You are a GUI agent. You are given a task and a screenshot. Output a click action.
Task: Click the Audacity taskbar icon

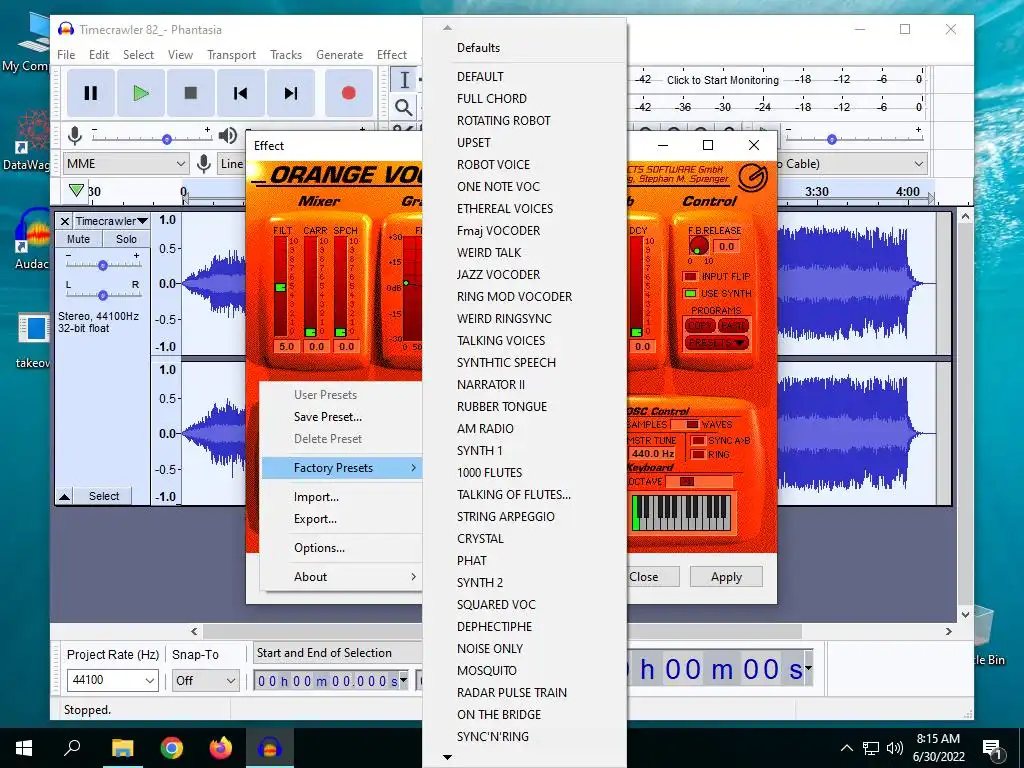(x=270, y=748)
